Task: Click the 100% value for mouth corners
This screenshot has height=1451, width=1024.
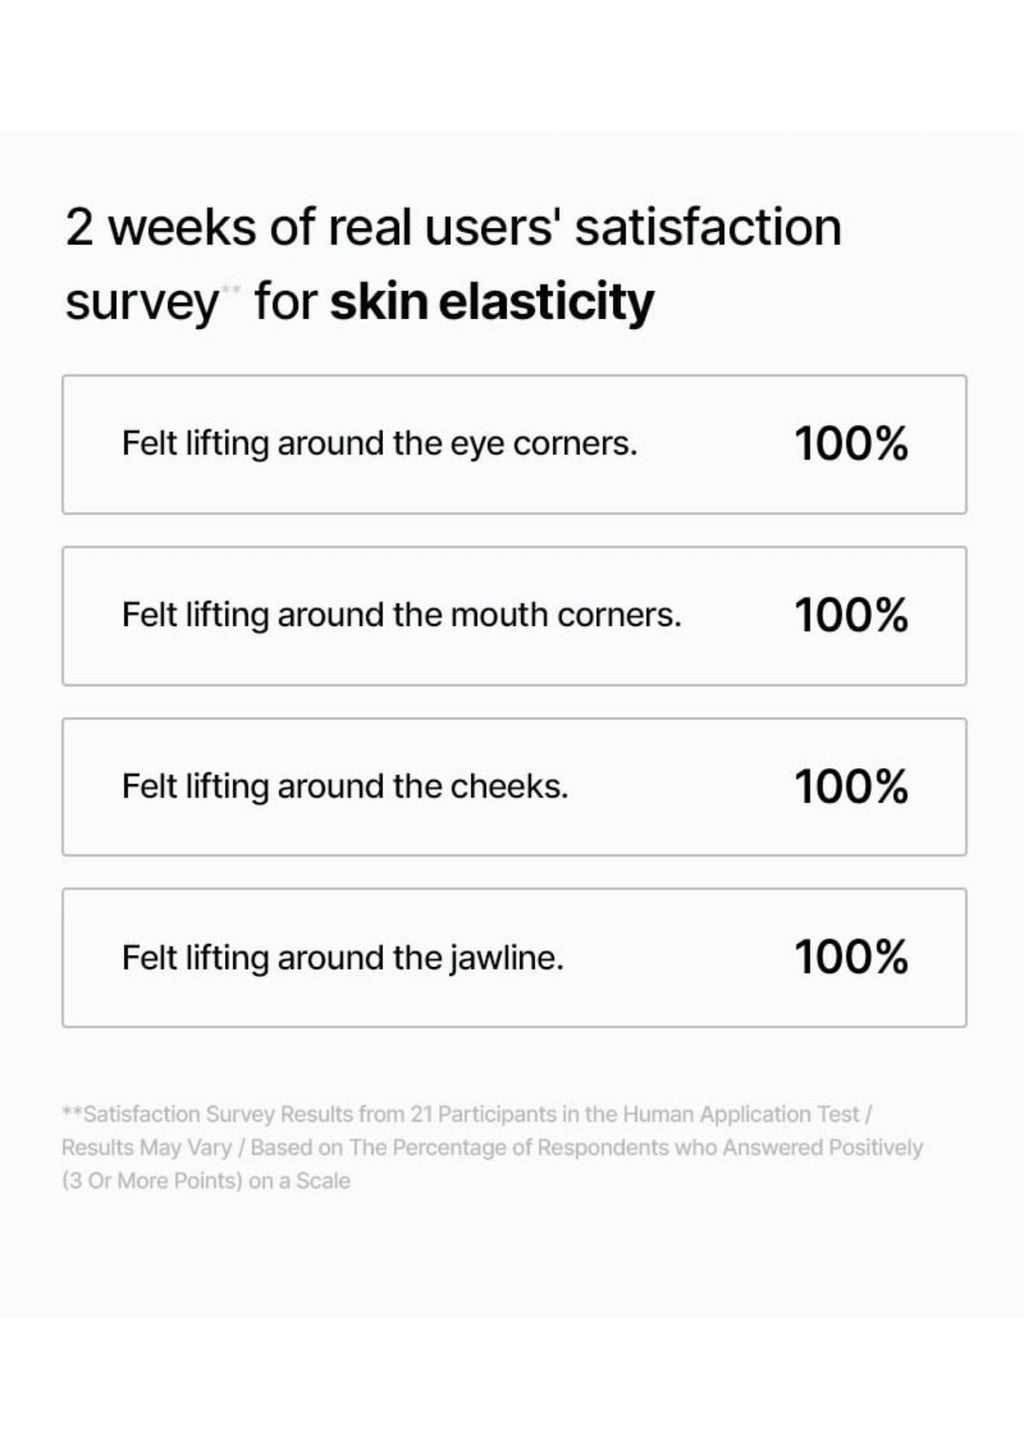Action: tap(851, 615)
